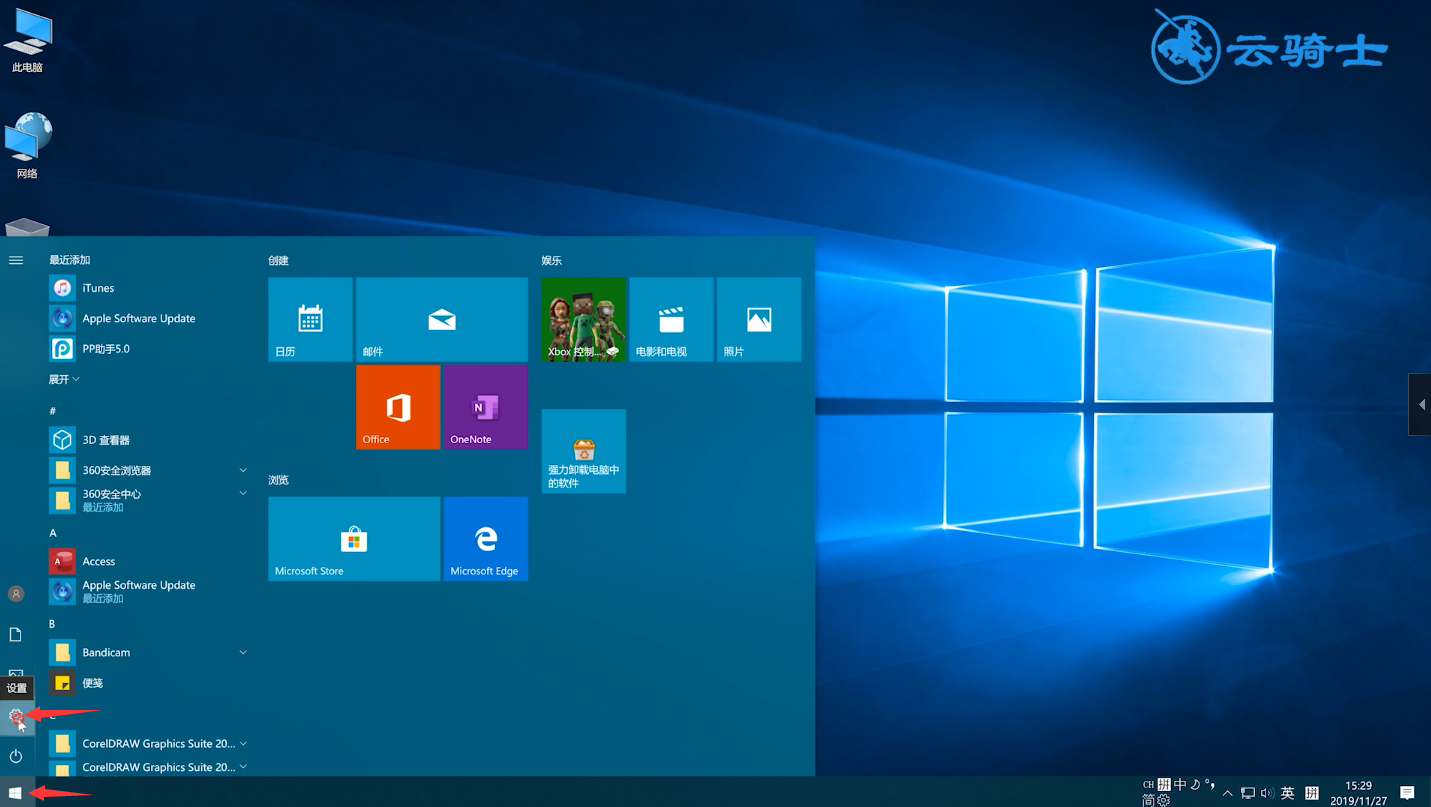The height and width of the screenshot is (807, 1431).
Task: Open the Action Center notification icon
Action: click(1407, 793)
